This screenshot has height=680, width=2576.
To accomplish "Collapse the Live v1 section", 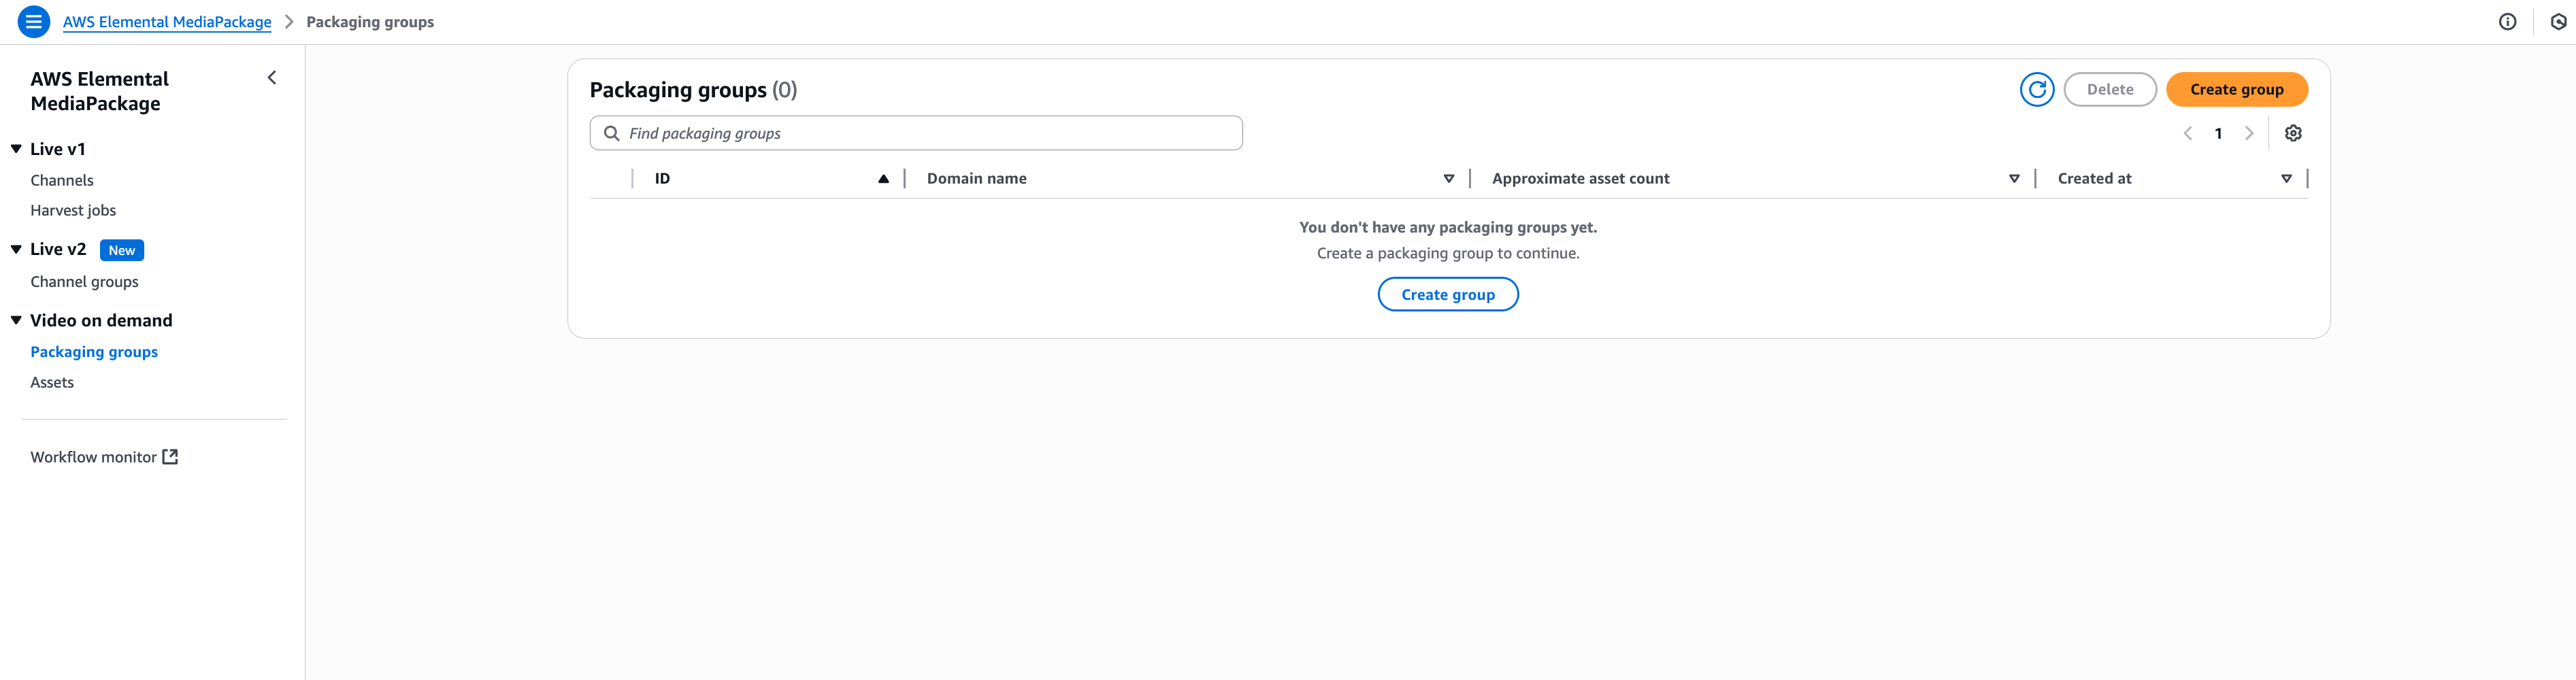I will (x=16, y=149).
